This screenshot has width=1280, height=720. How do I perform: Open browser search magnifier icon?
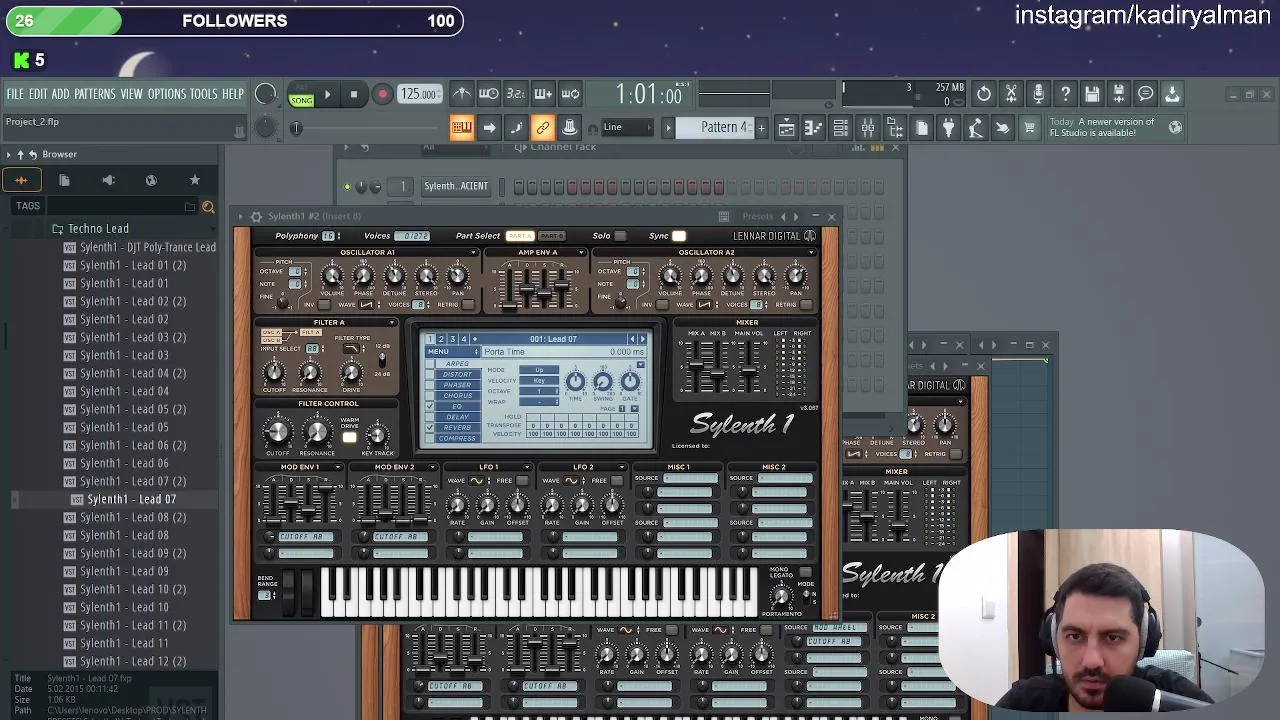[x=208, y=207]
